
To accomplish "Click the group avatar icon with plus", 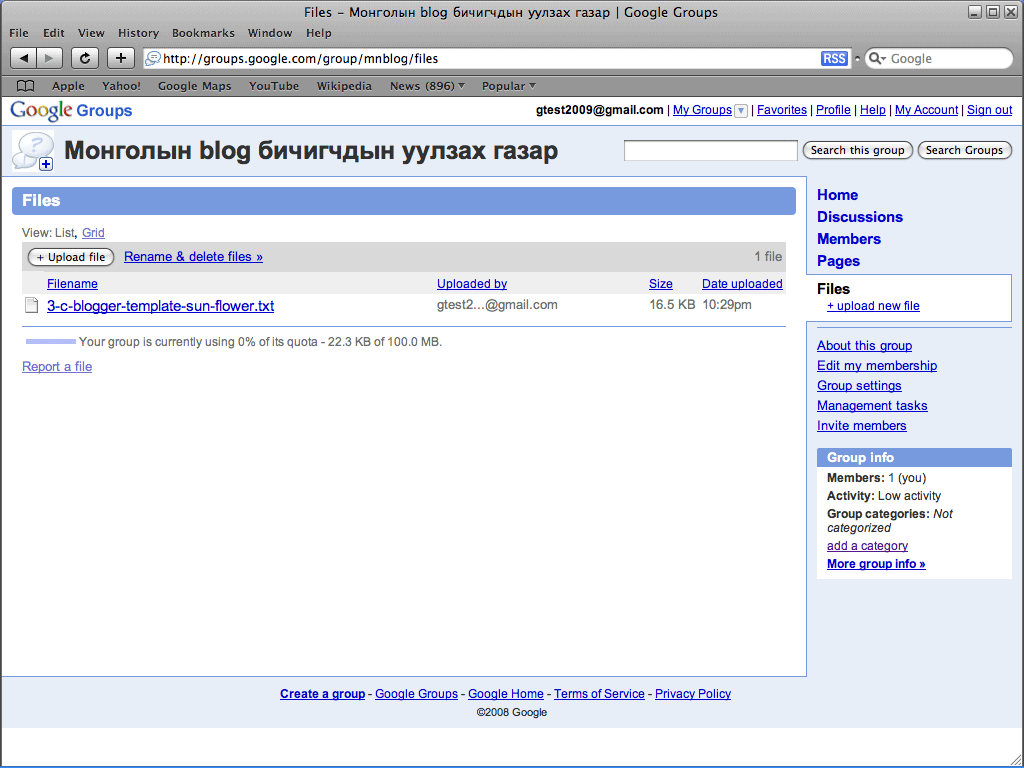I will tap(33, 151).
